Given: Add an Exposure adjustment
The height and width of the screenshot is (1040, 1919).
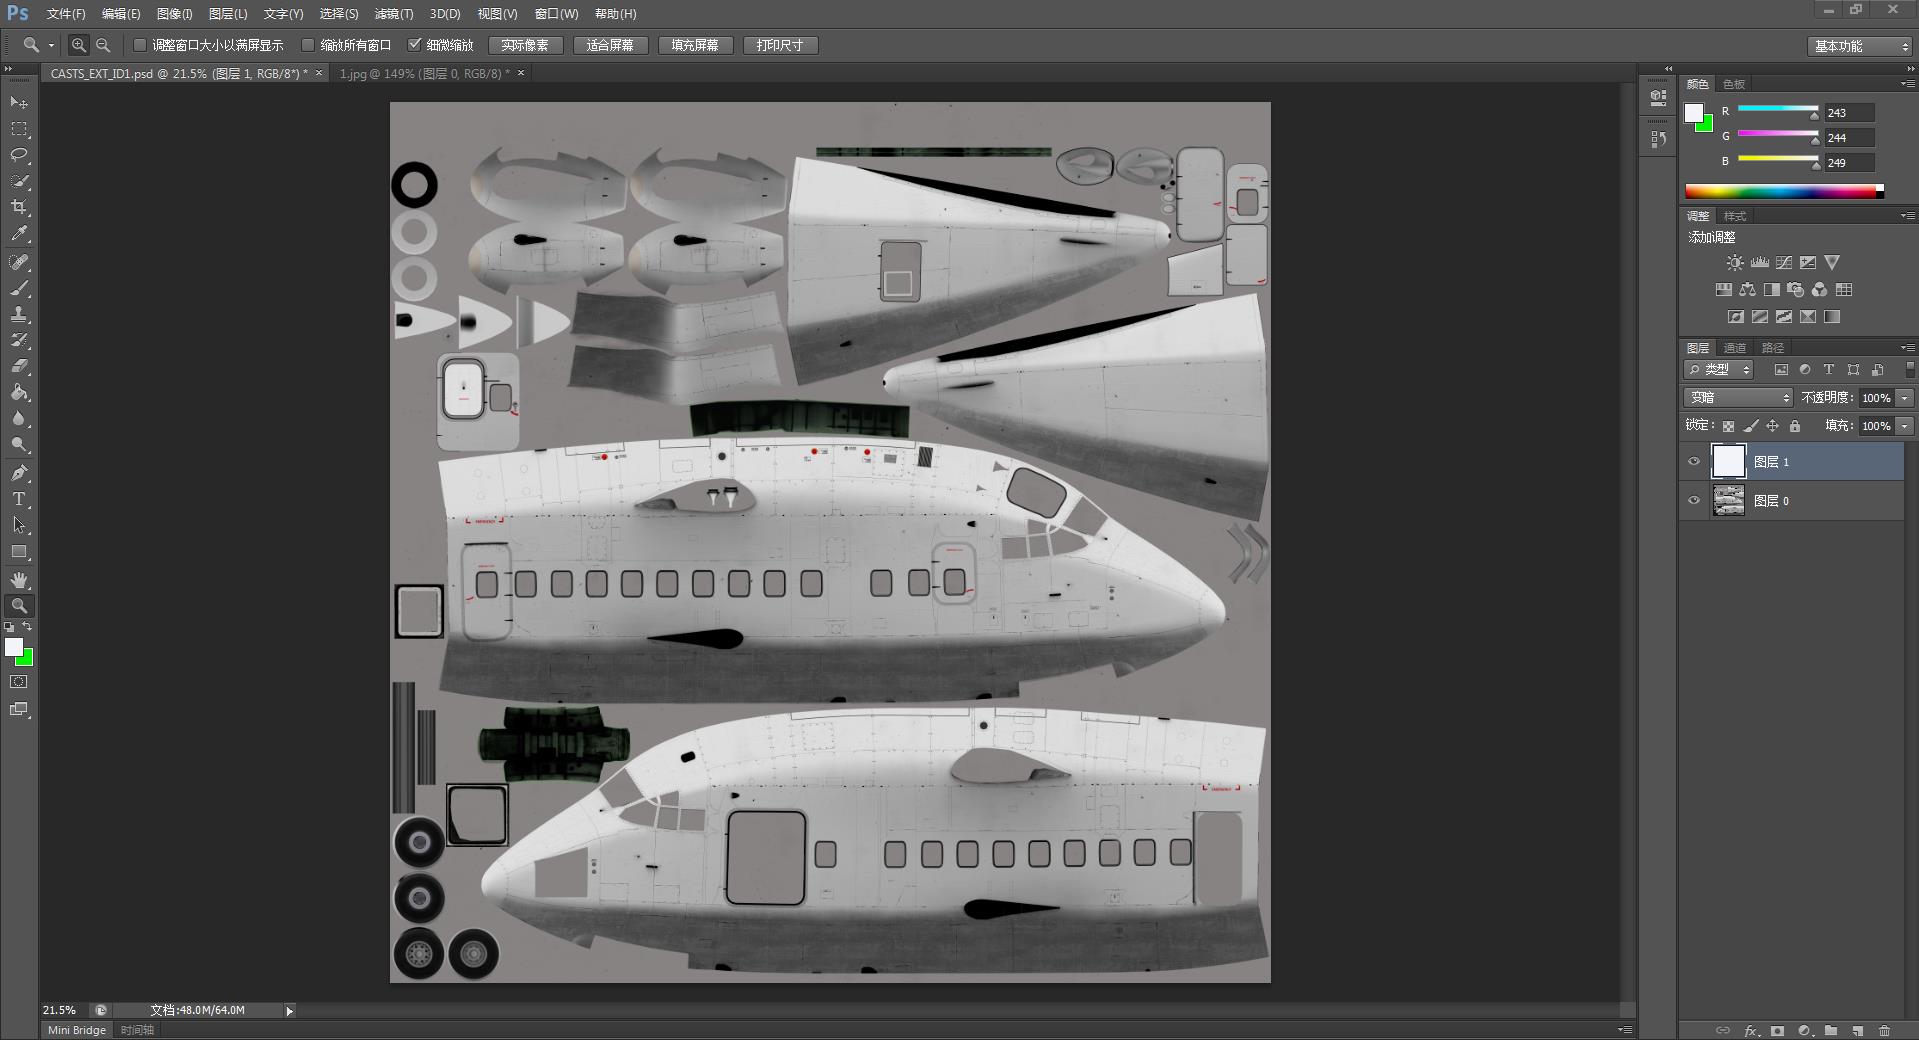Looking at the screenshot, I should click(x=1808, y=263).
